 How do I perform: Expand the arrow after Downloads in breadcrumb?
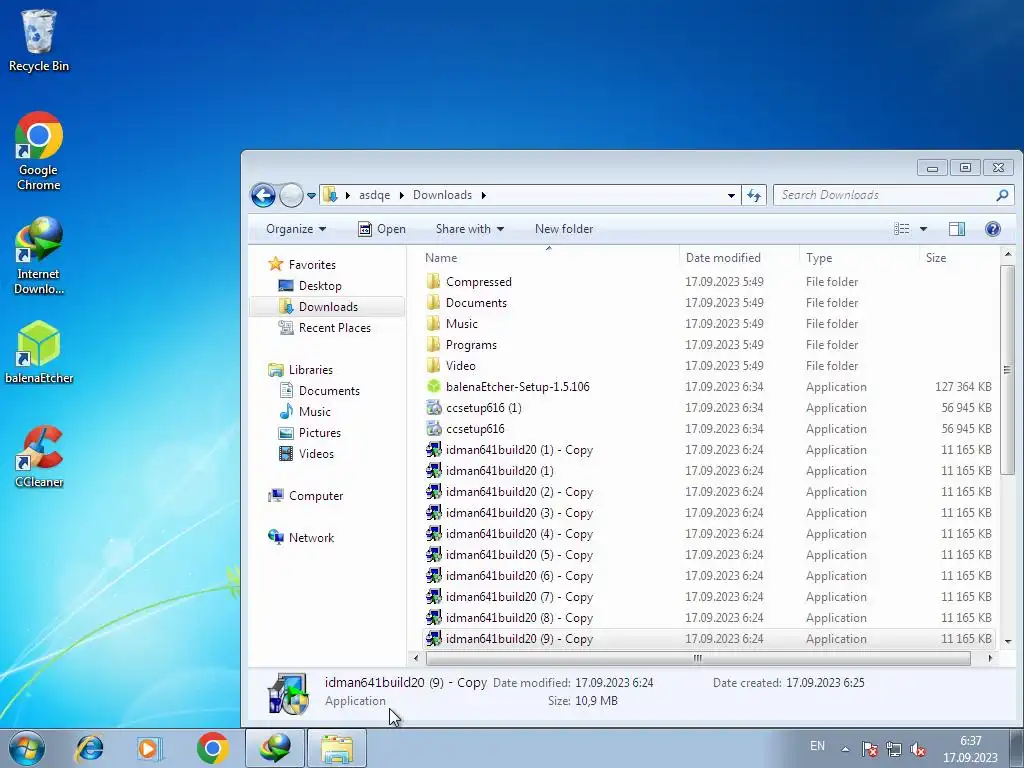(483, 195)
